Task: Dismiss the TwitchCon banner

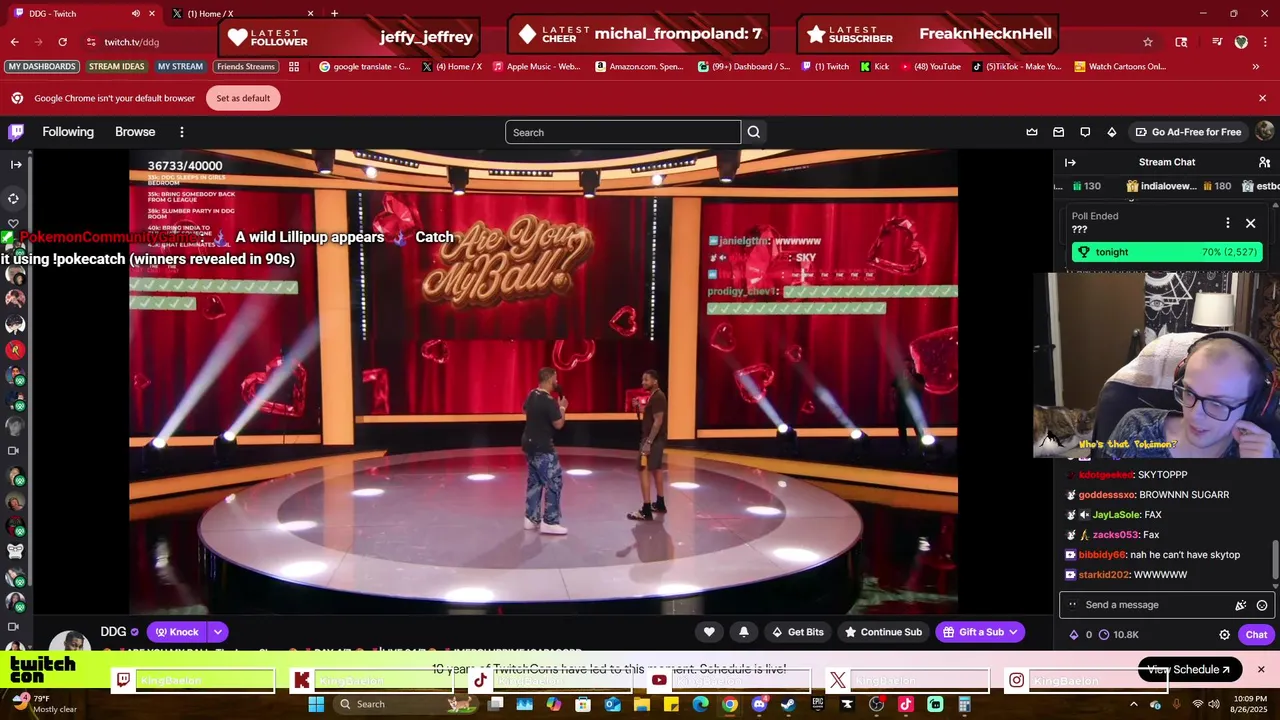Action: [1261, 669]
